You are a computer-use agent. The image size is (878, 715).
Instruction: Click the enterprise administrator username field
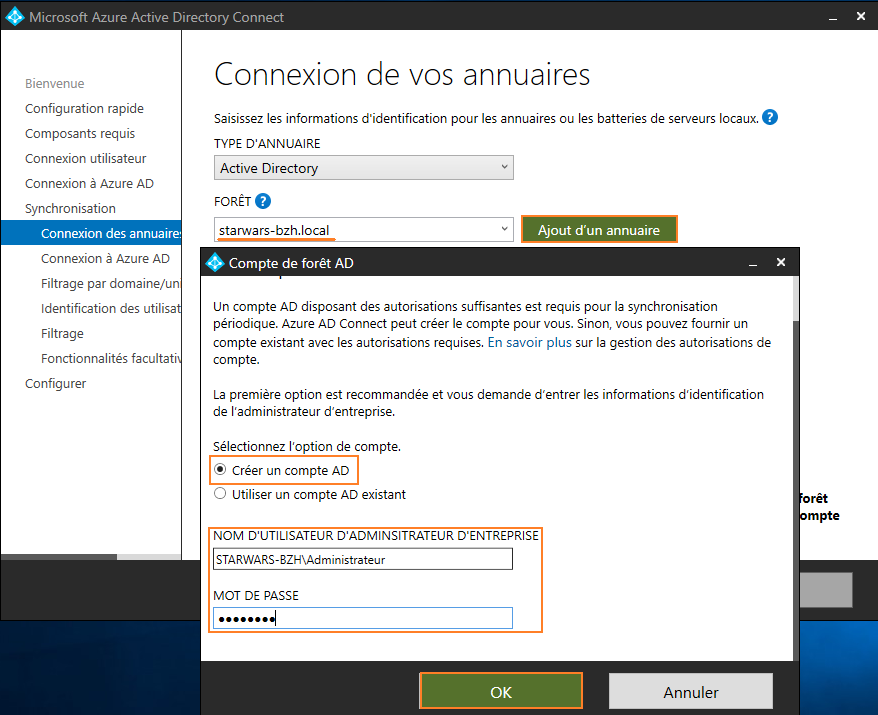[362, 559]
